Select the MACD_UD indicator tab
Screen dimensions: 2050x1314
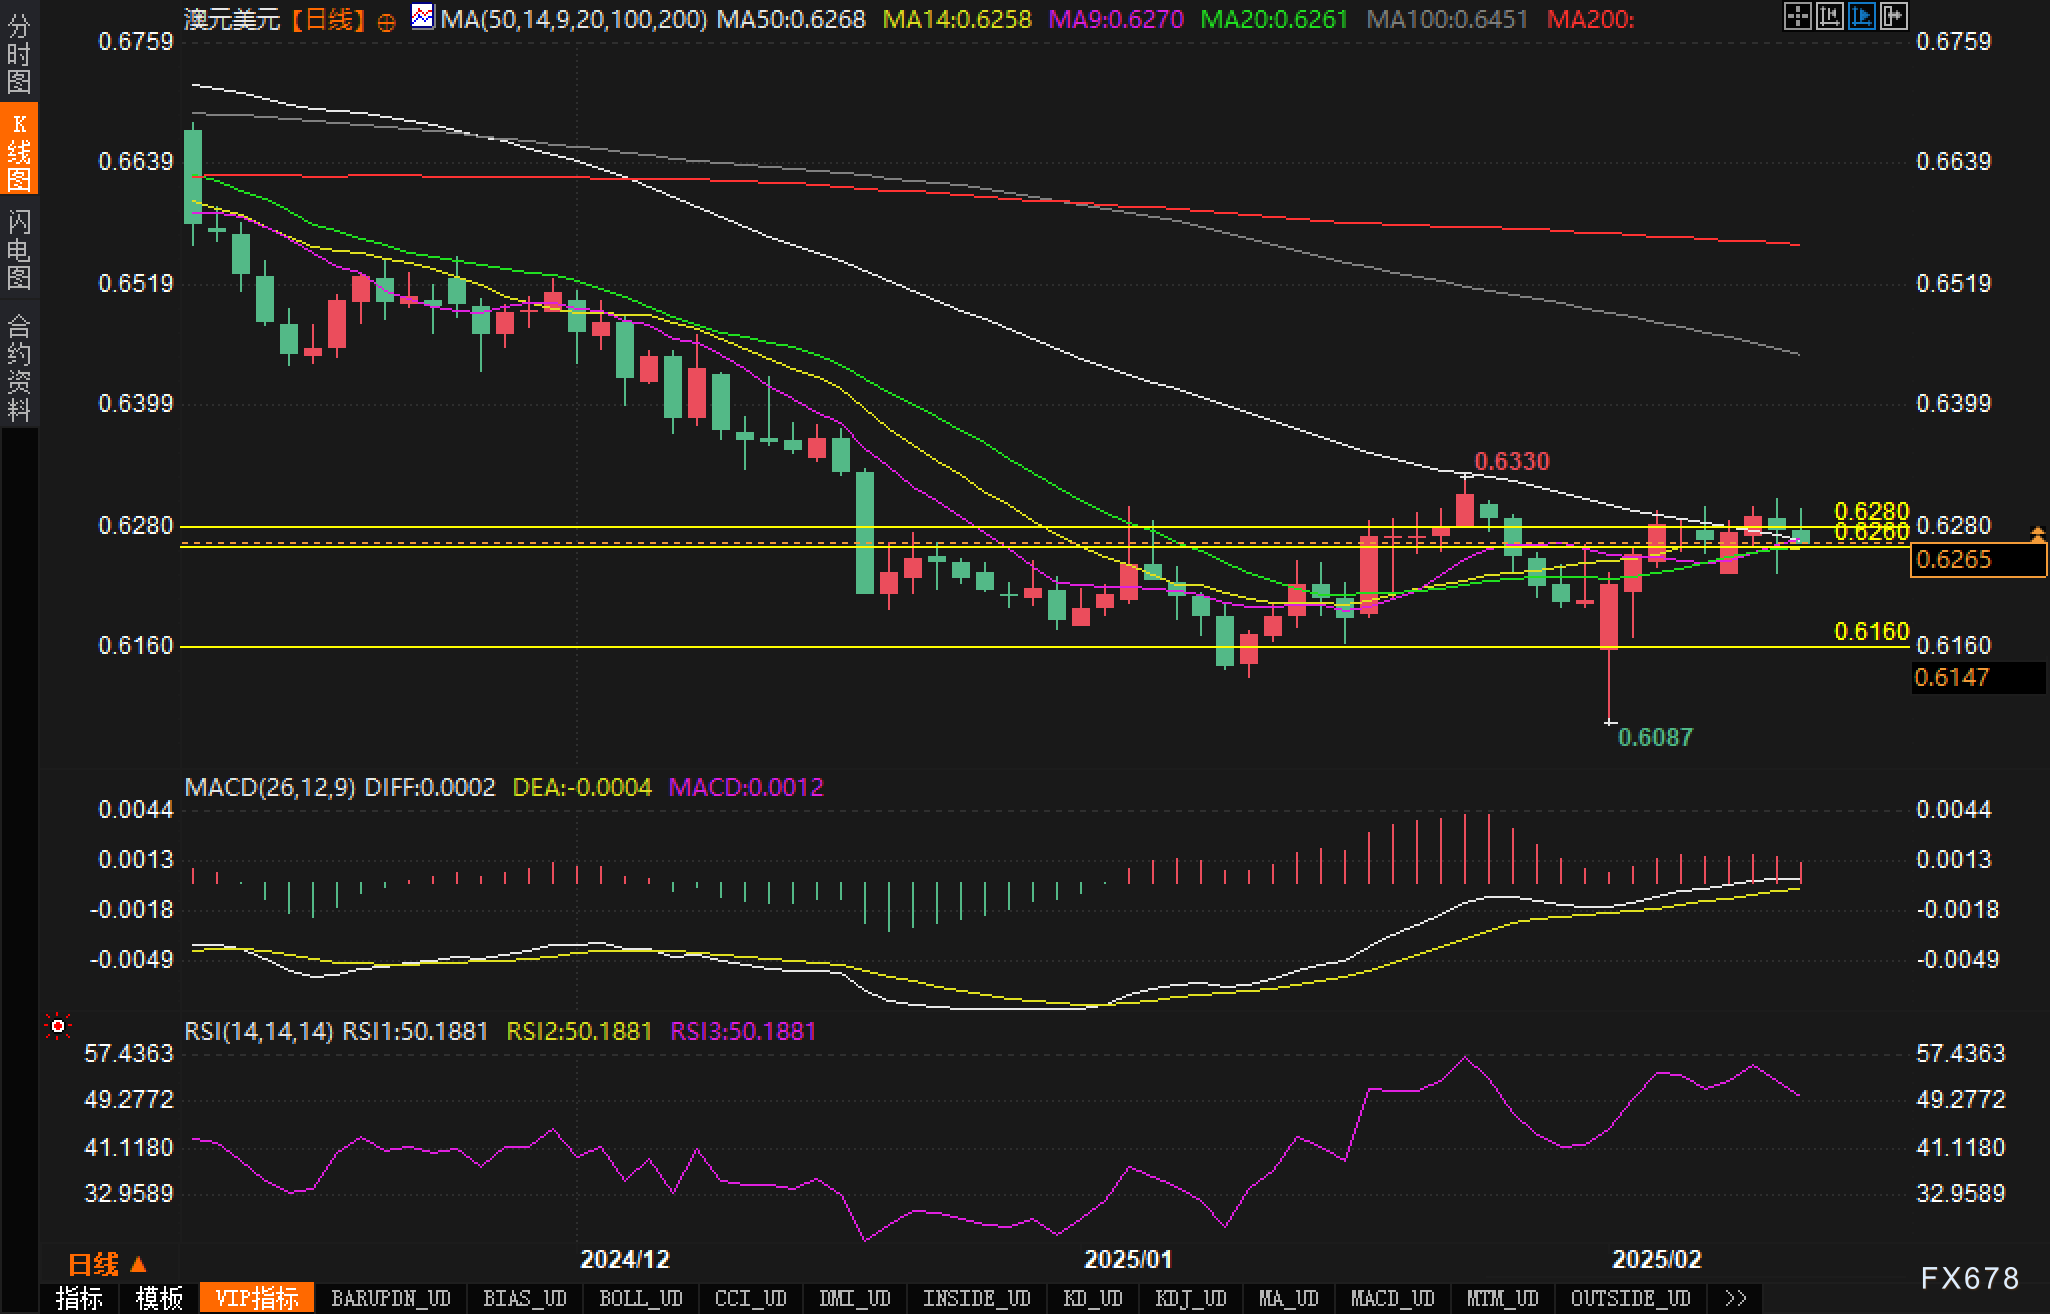point(1392,1298)
